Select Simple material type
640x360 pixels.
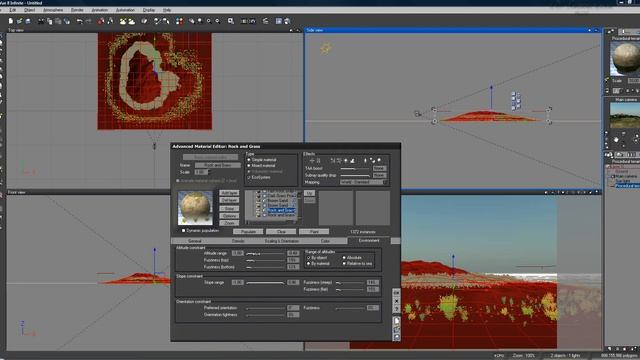(x=249, y=160)
